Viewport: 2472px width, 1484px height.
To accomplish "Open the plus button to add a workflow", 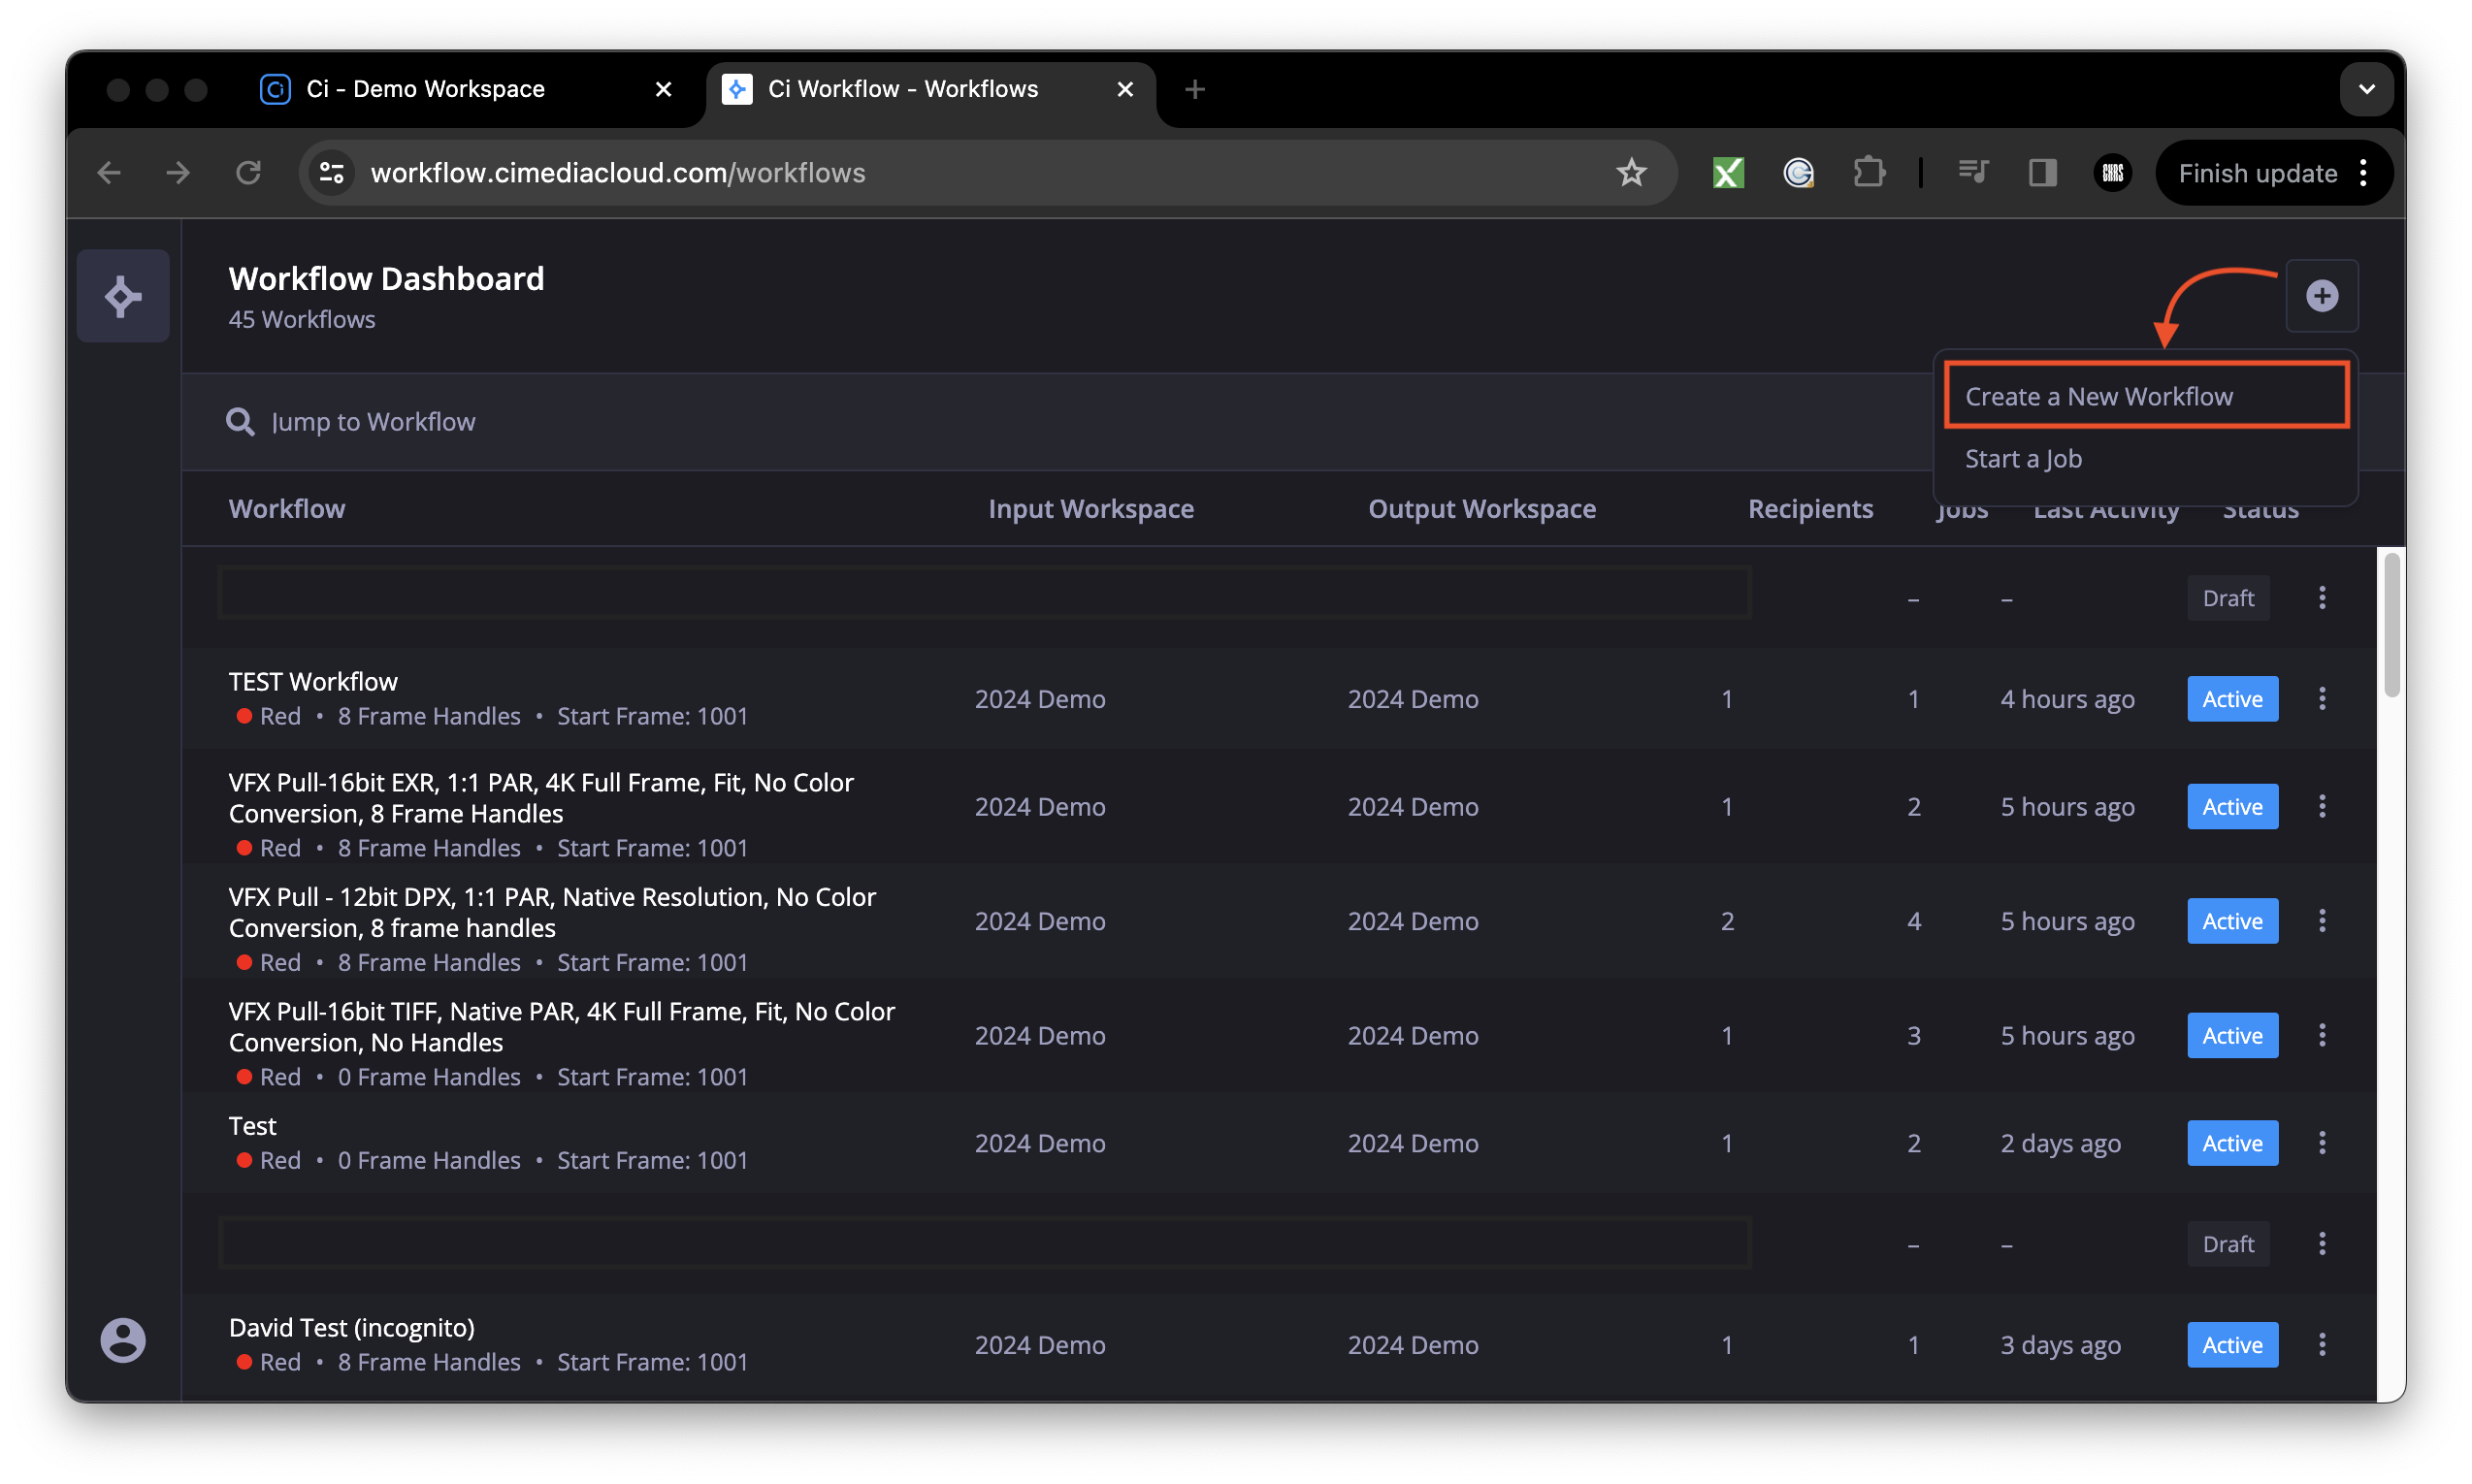I will point(2322,295).
